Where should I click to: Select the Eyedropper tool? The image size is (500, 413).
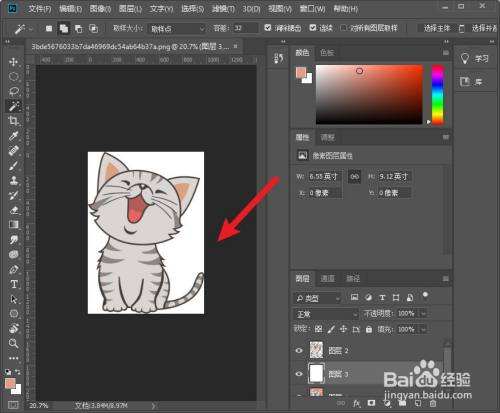13,136
